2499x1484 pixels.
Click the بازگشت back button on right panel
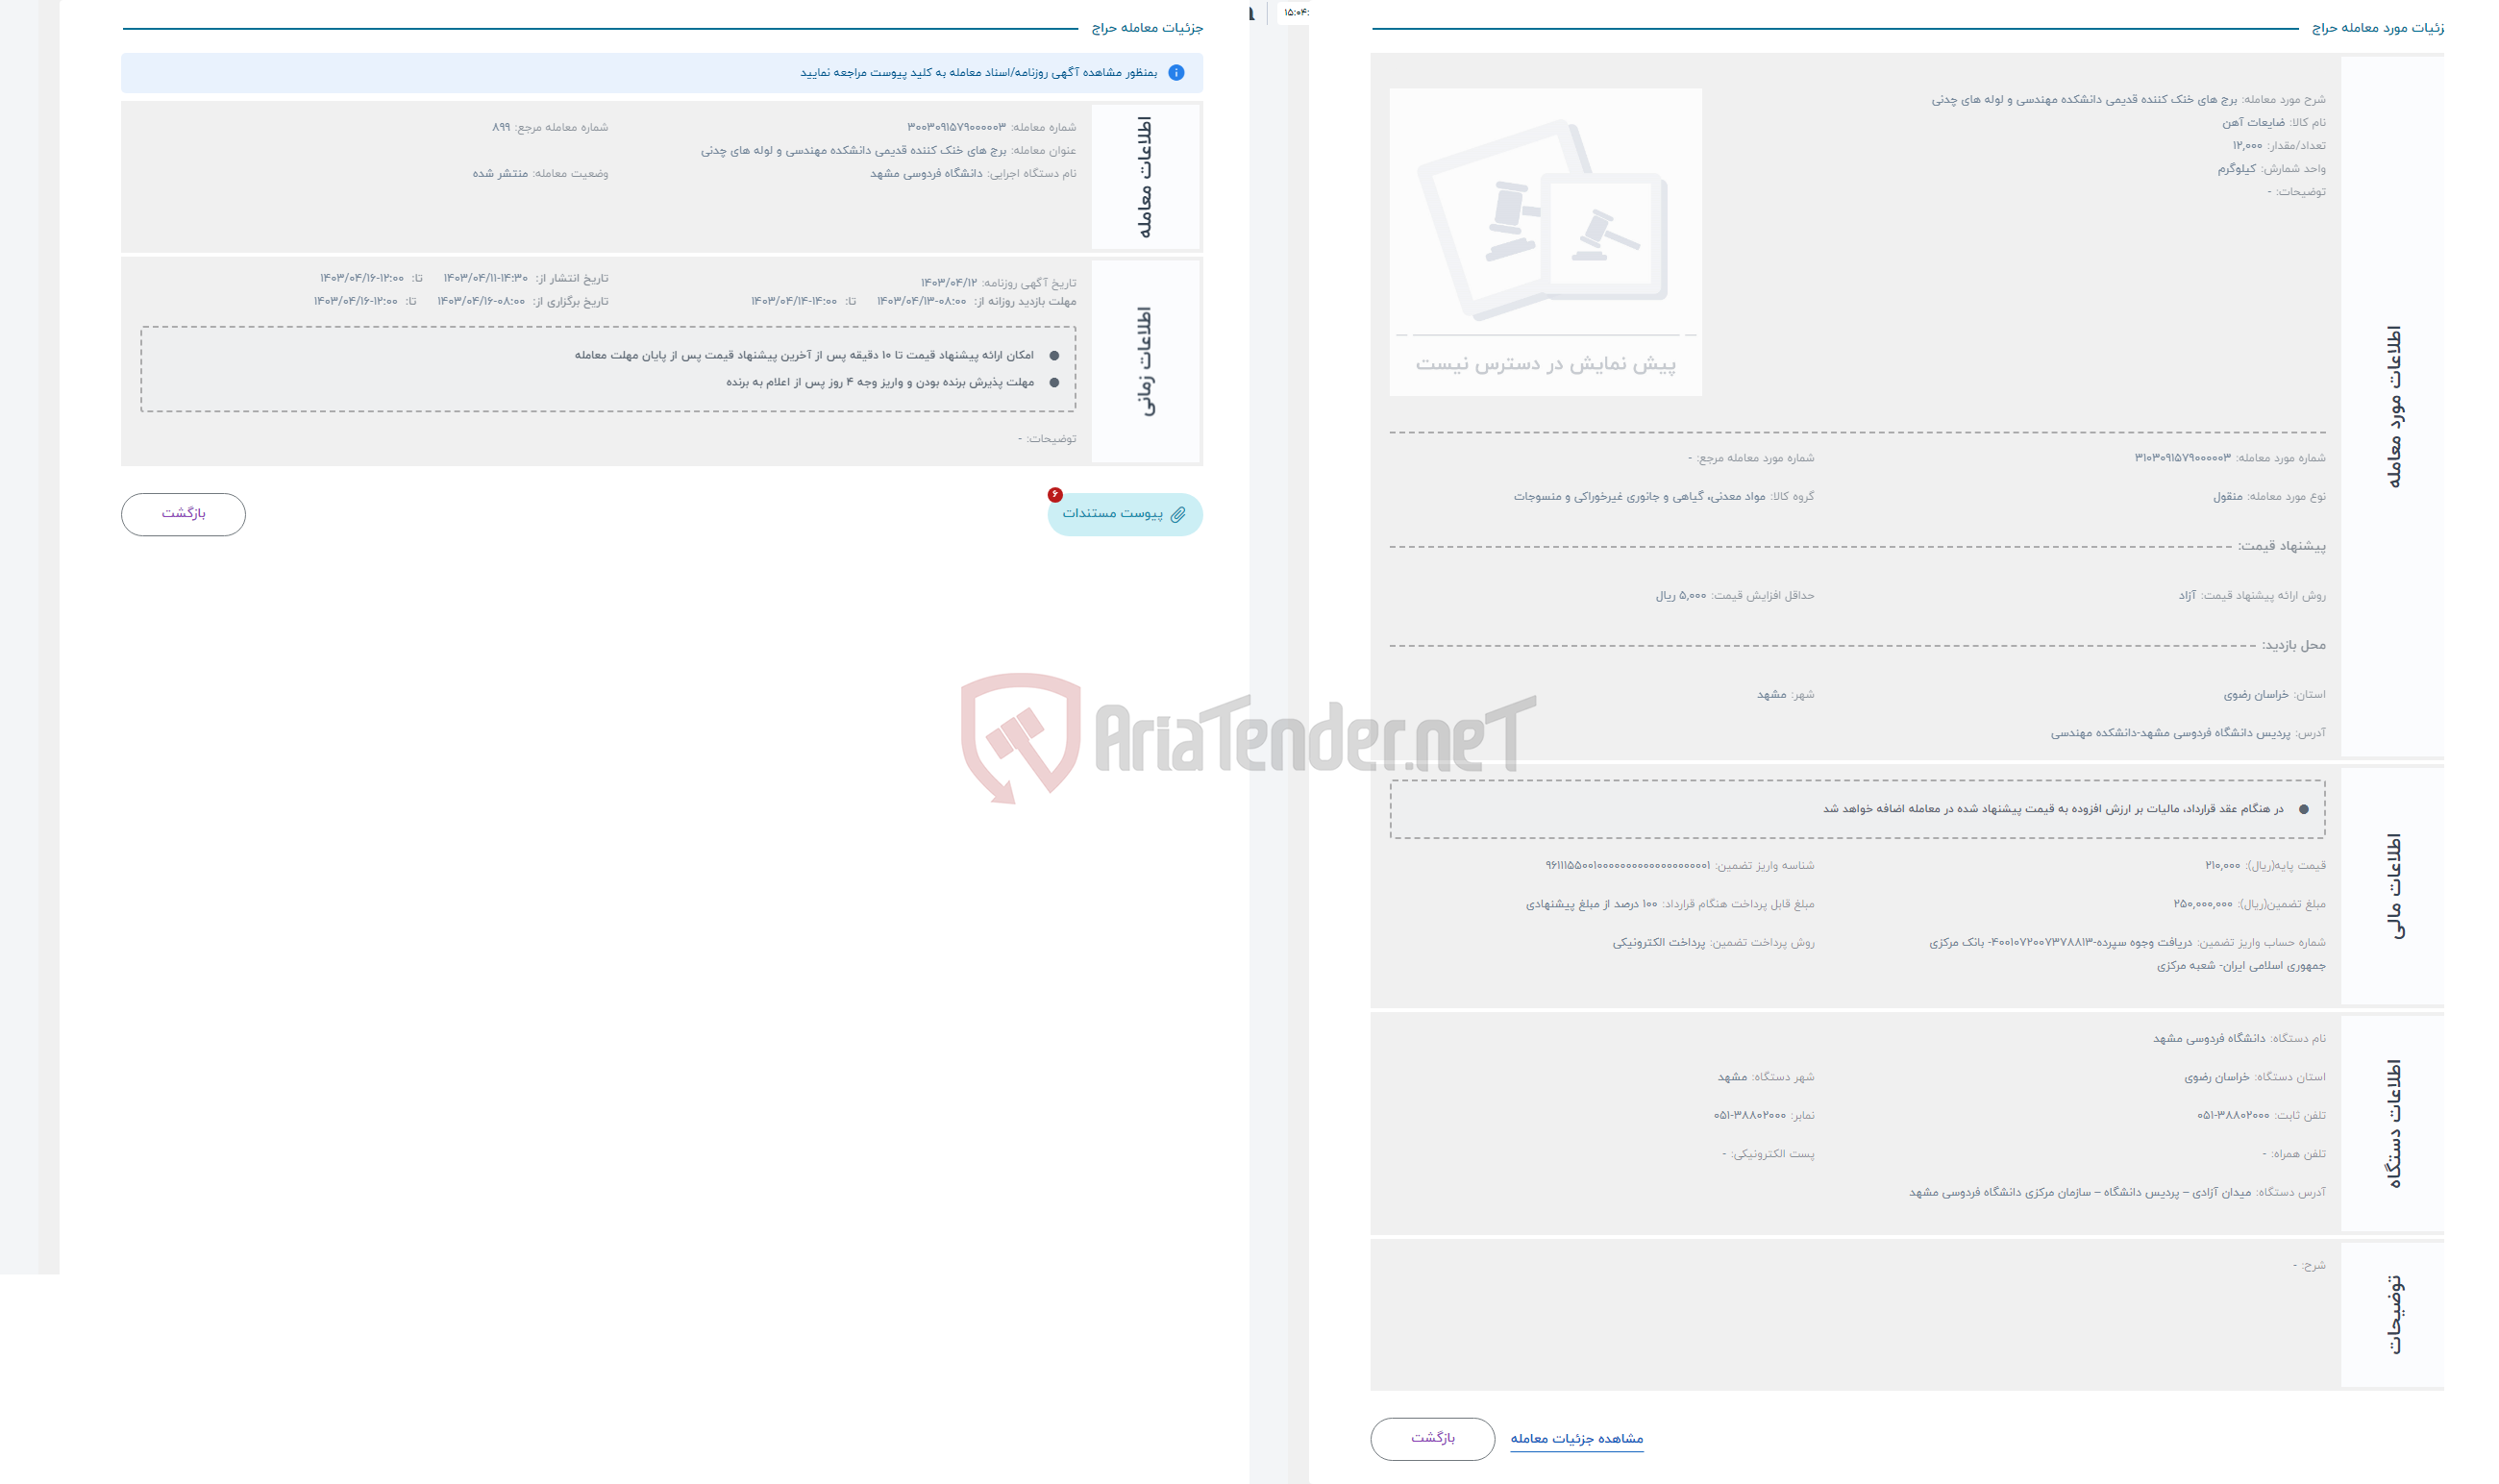pyautogui.click(x=1438, y=1438)
